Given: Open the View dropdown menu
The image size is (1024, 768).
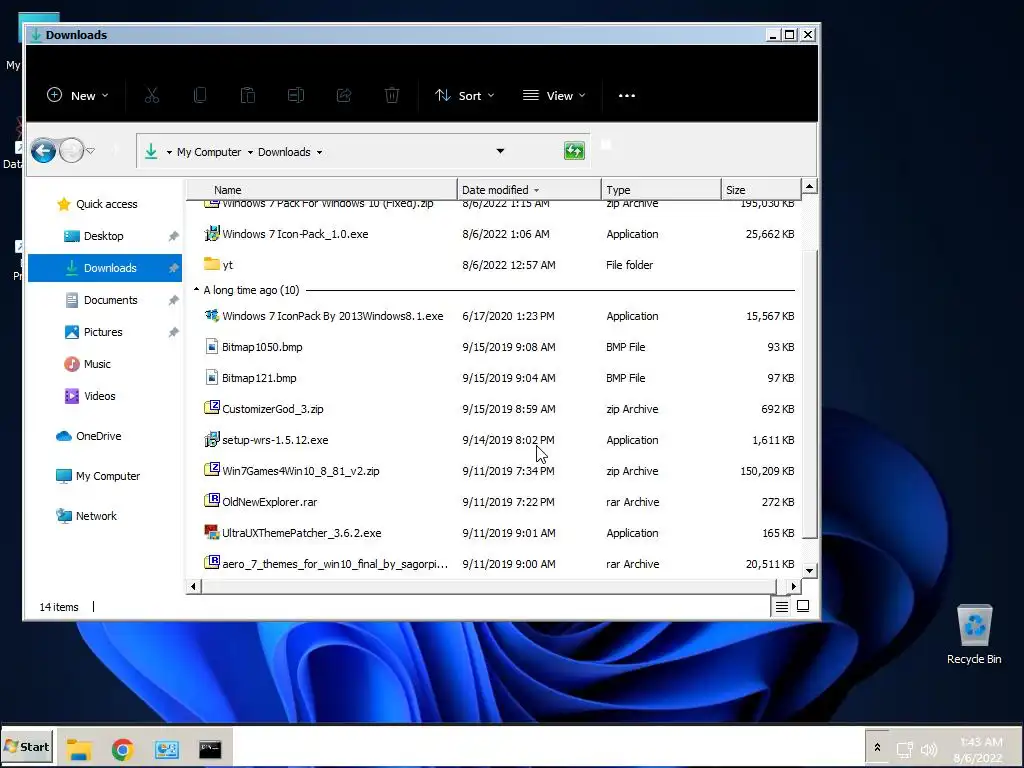Looking at the screenshot, I should tap(554, 95).
